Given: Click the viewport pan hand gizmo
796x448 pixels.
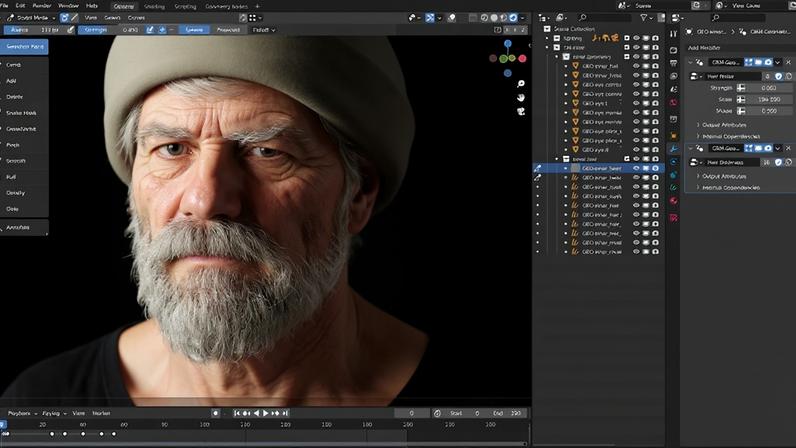Looking at the screenshot, I should tap(521, 98).
